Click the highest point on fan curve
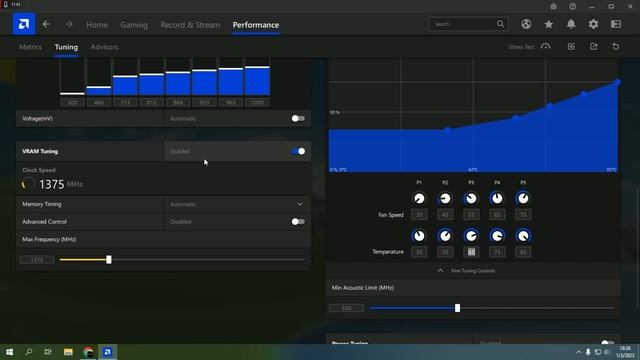640x360 pixels. click(618, 82)
